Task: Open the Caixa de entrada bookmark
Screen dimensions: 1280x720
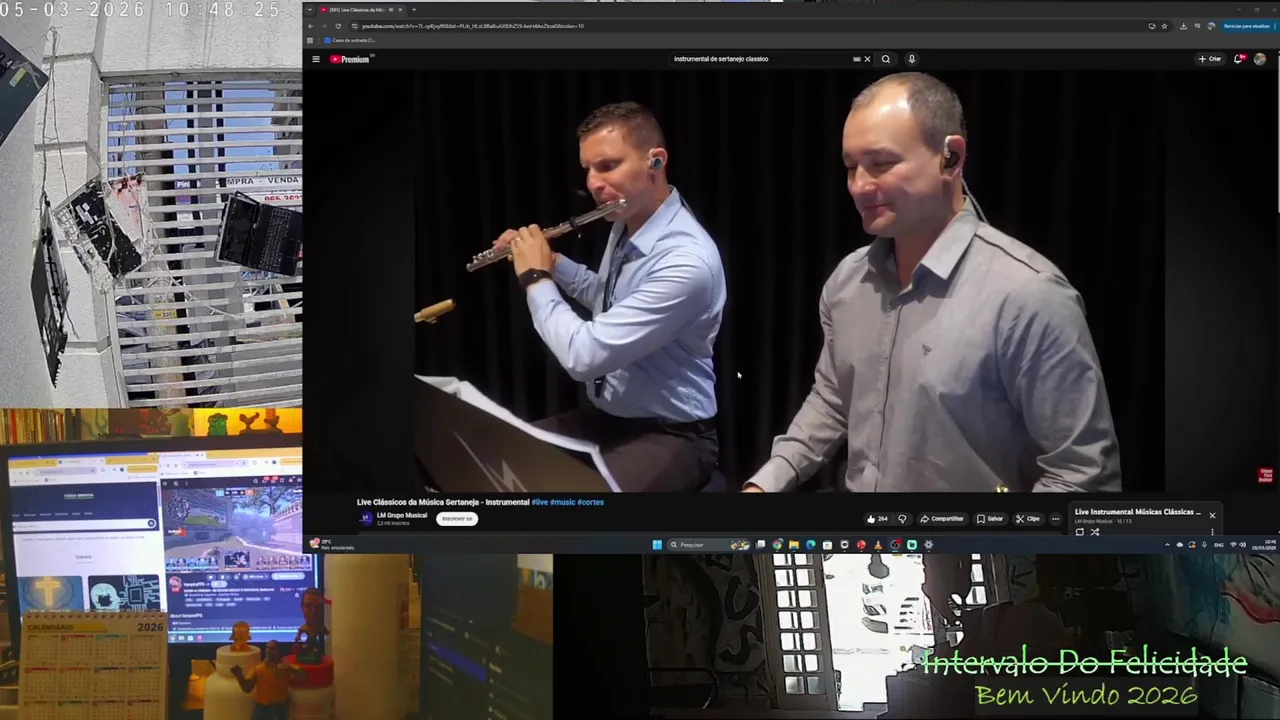Action: click(x=350, y=40)
